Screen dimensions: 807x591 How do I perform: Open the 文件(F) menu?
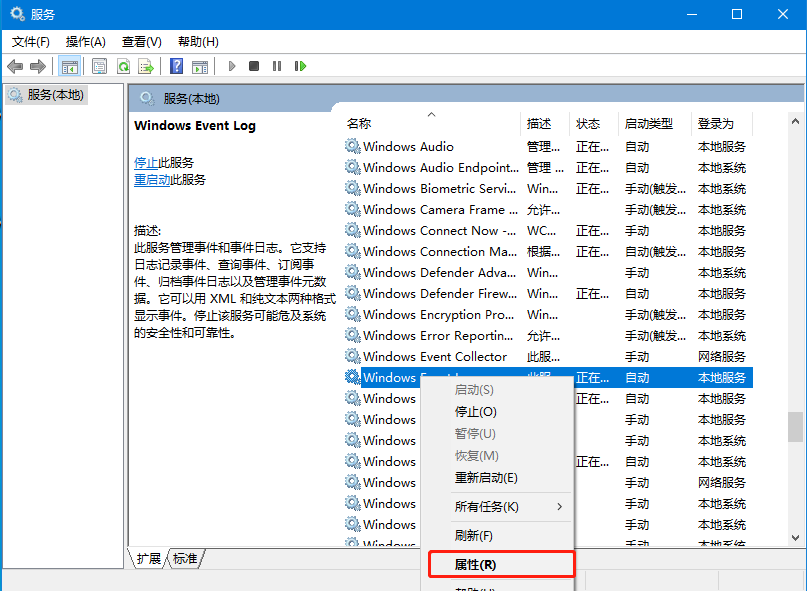pos(30,42)
